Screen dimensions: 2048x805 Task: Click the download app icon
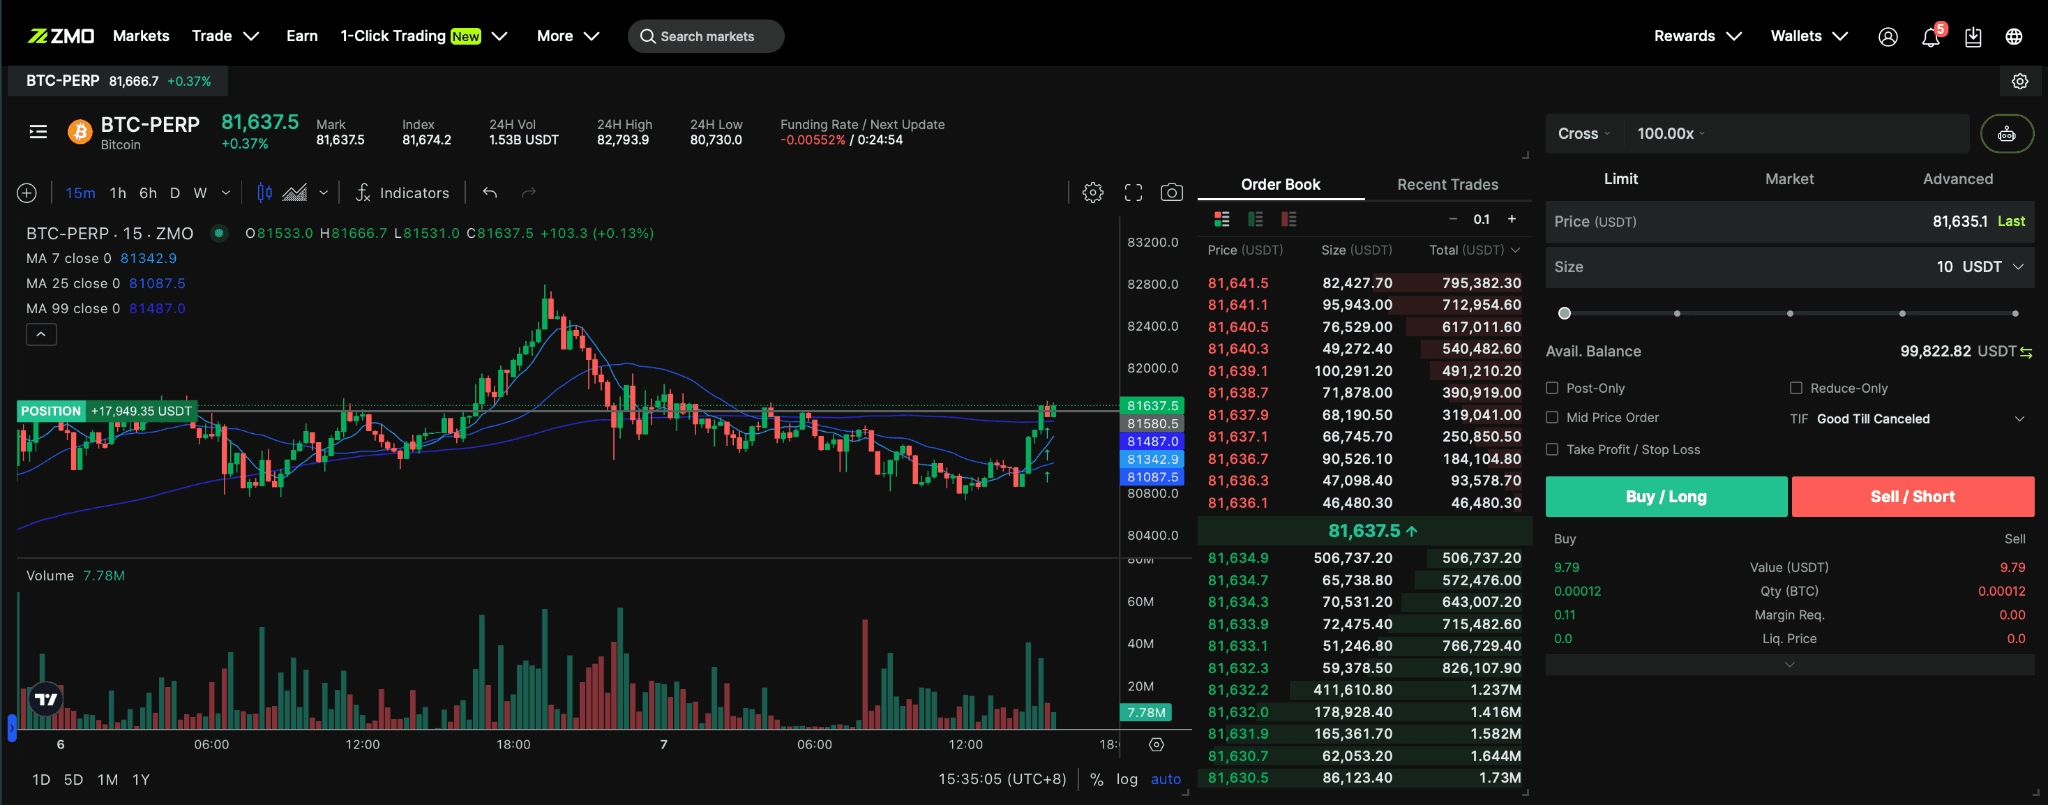click(1973, 36)
